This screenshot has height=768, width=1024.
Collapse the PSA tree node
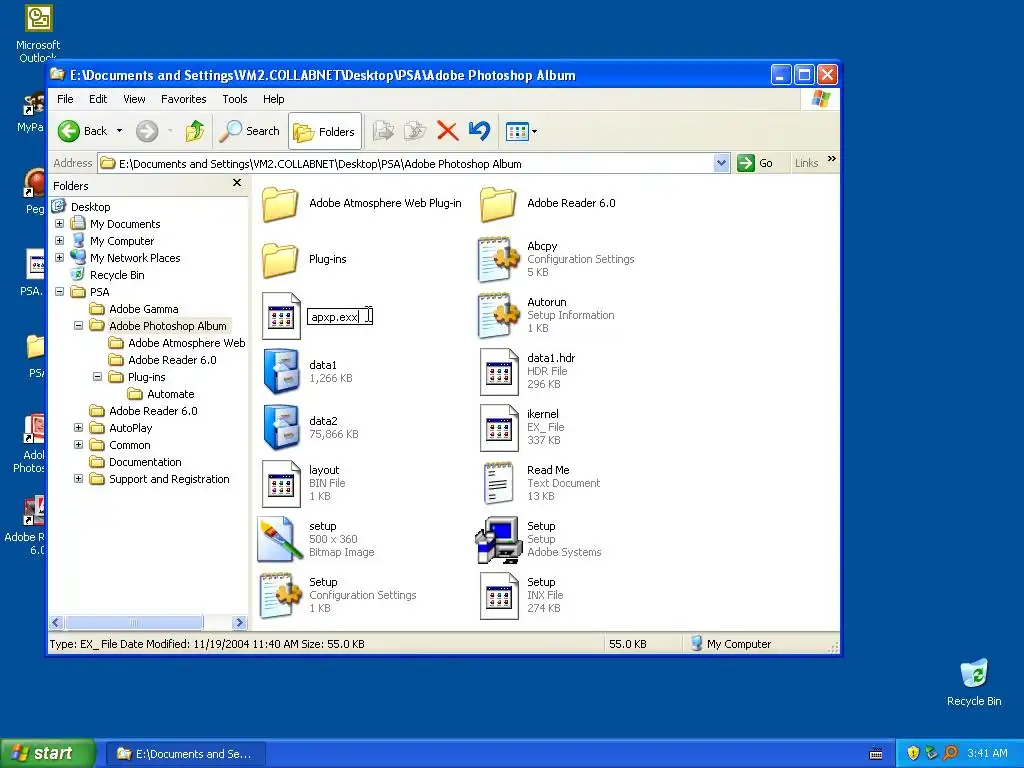[x=59, y=292]
